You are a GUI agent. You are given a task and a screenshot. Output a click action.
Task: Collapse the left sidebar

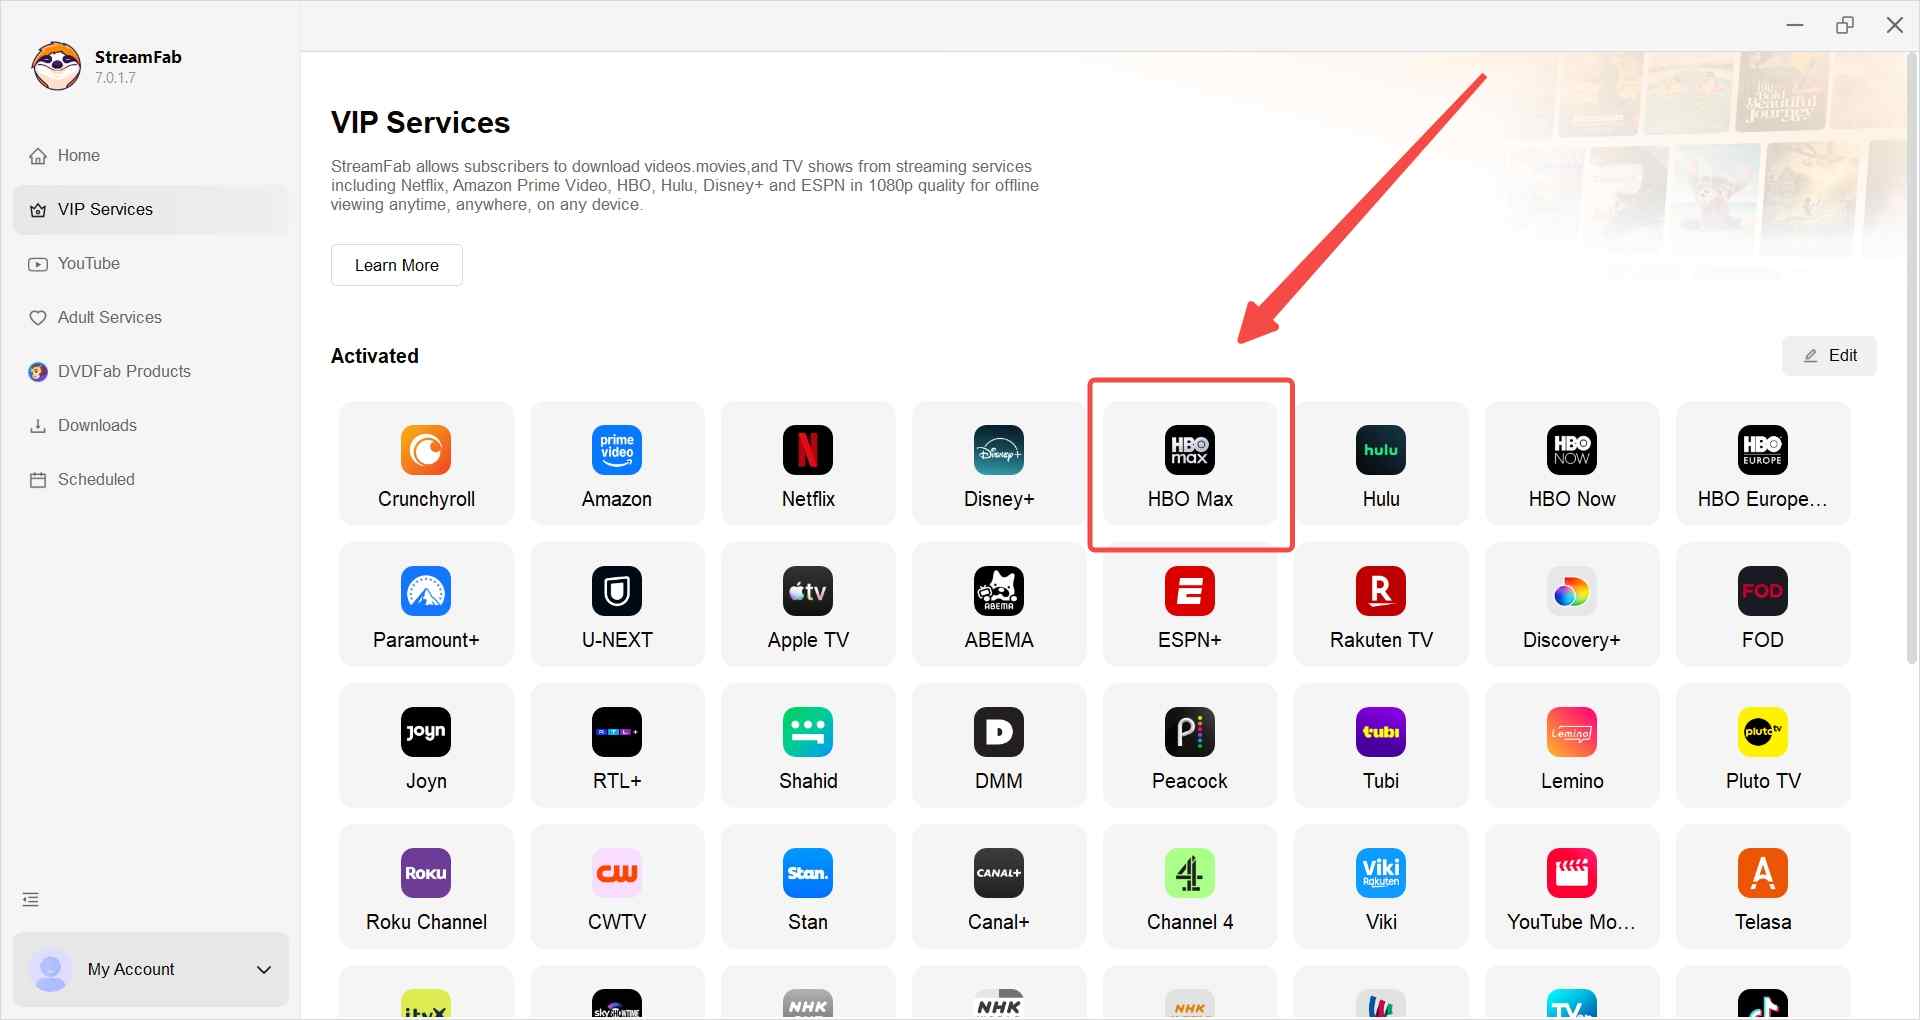coord(30,899)
